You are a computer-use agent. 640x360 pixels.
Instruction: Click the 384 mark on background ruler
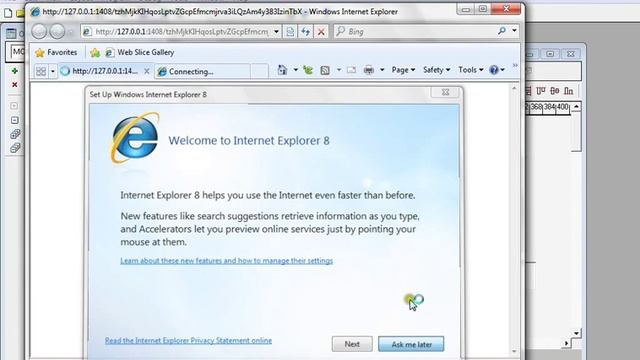[549, 107]
